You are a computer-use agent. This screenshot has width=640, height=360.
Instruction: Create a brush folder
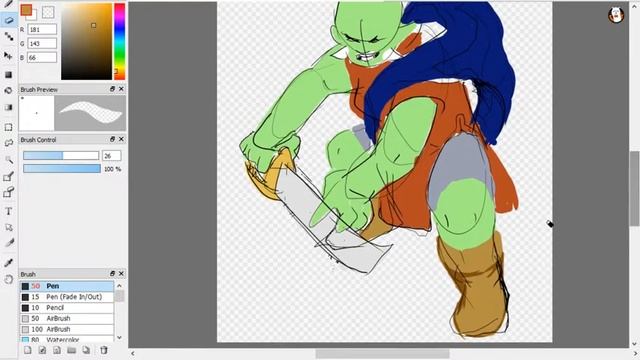tap(71, 350)
